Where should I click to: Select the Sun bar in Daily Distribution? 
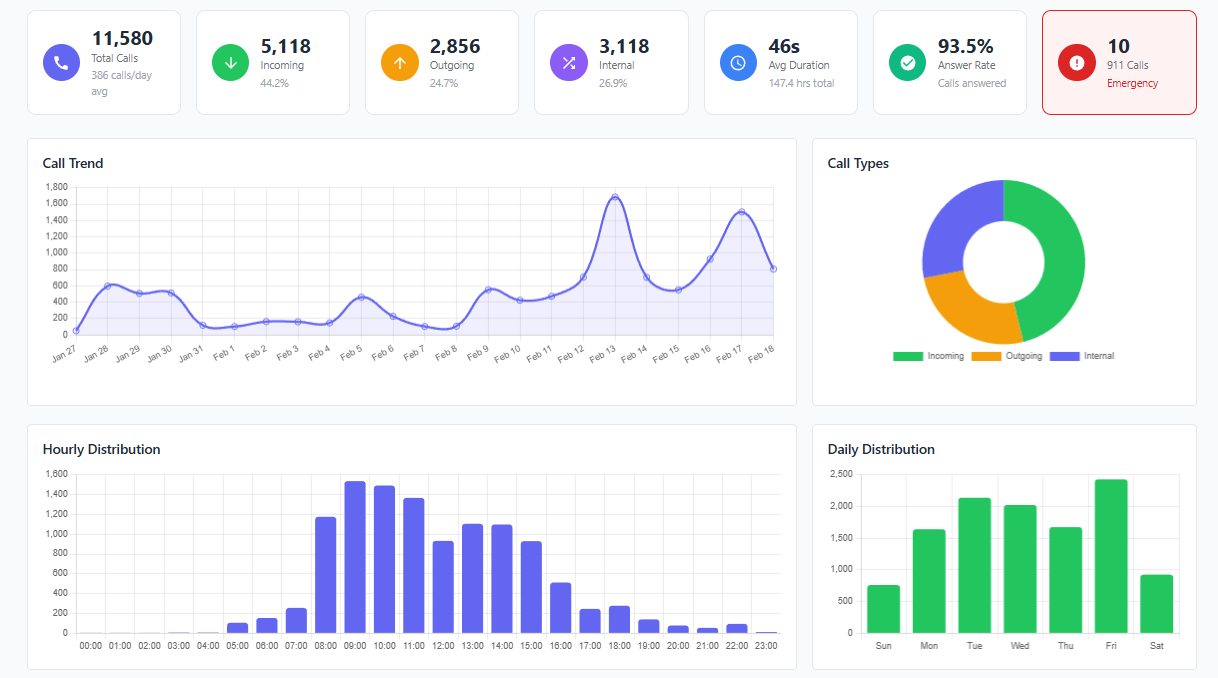click(883, 609)
